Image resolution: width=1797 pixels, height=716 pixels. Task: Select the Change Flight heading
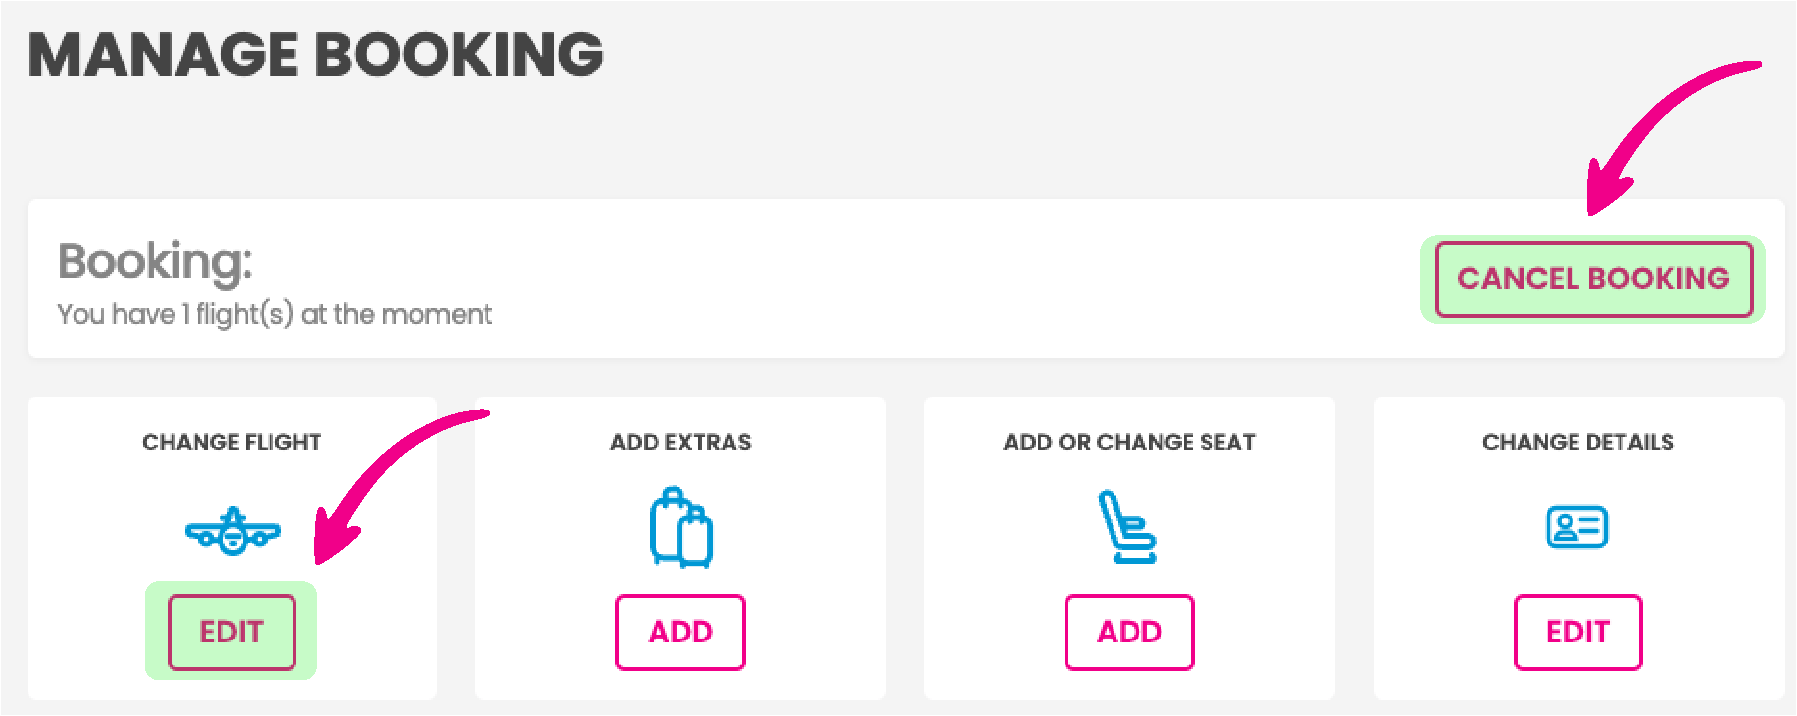coord(232,442)
